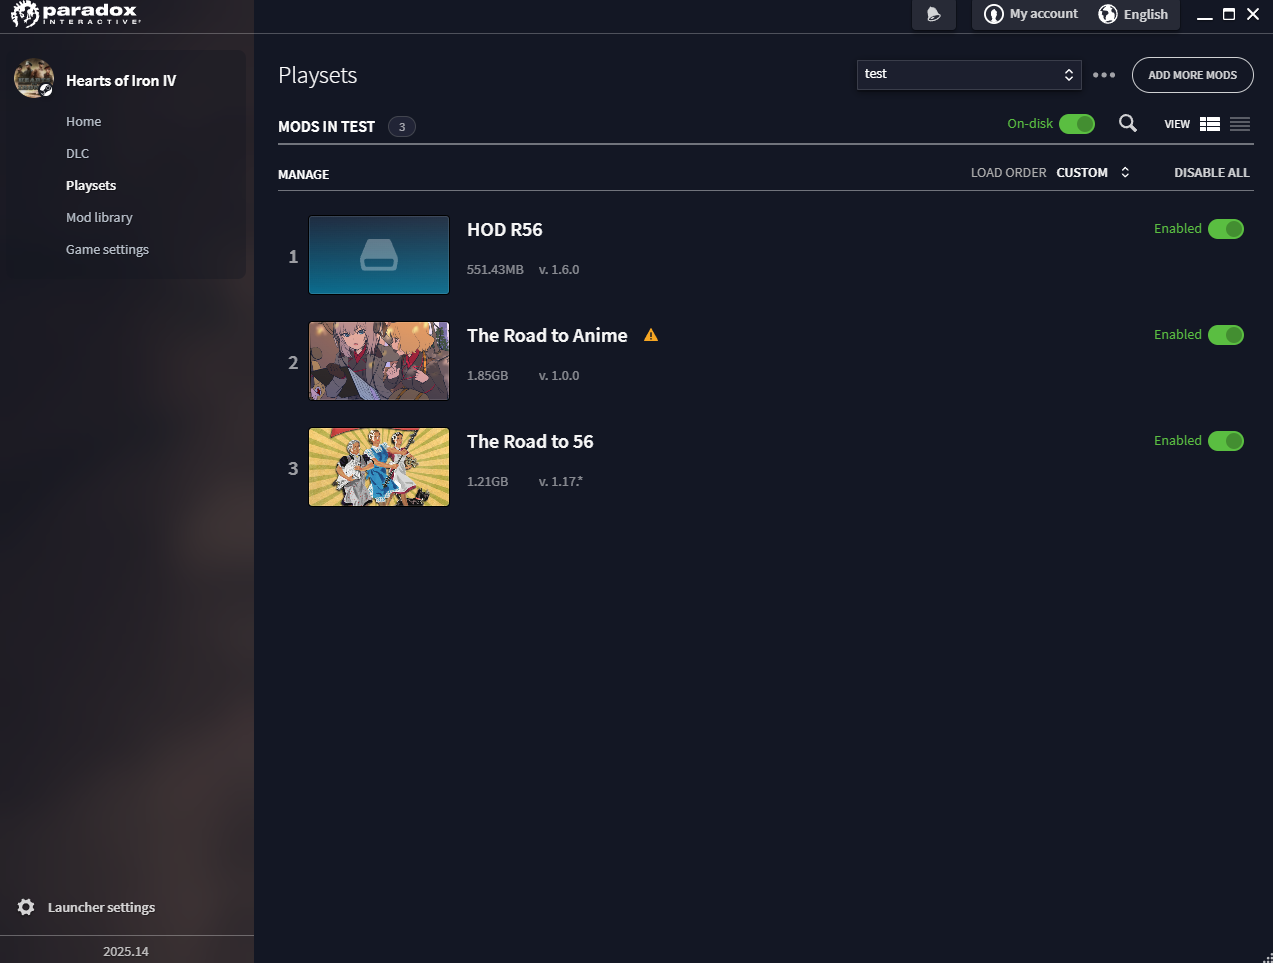Click the Hearts of Iron IV game icon
The width and height of the screenshot is (1273, 963).
[x=34, y=78]
